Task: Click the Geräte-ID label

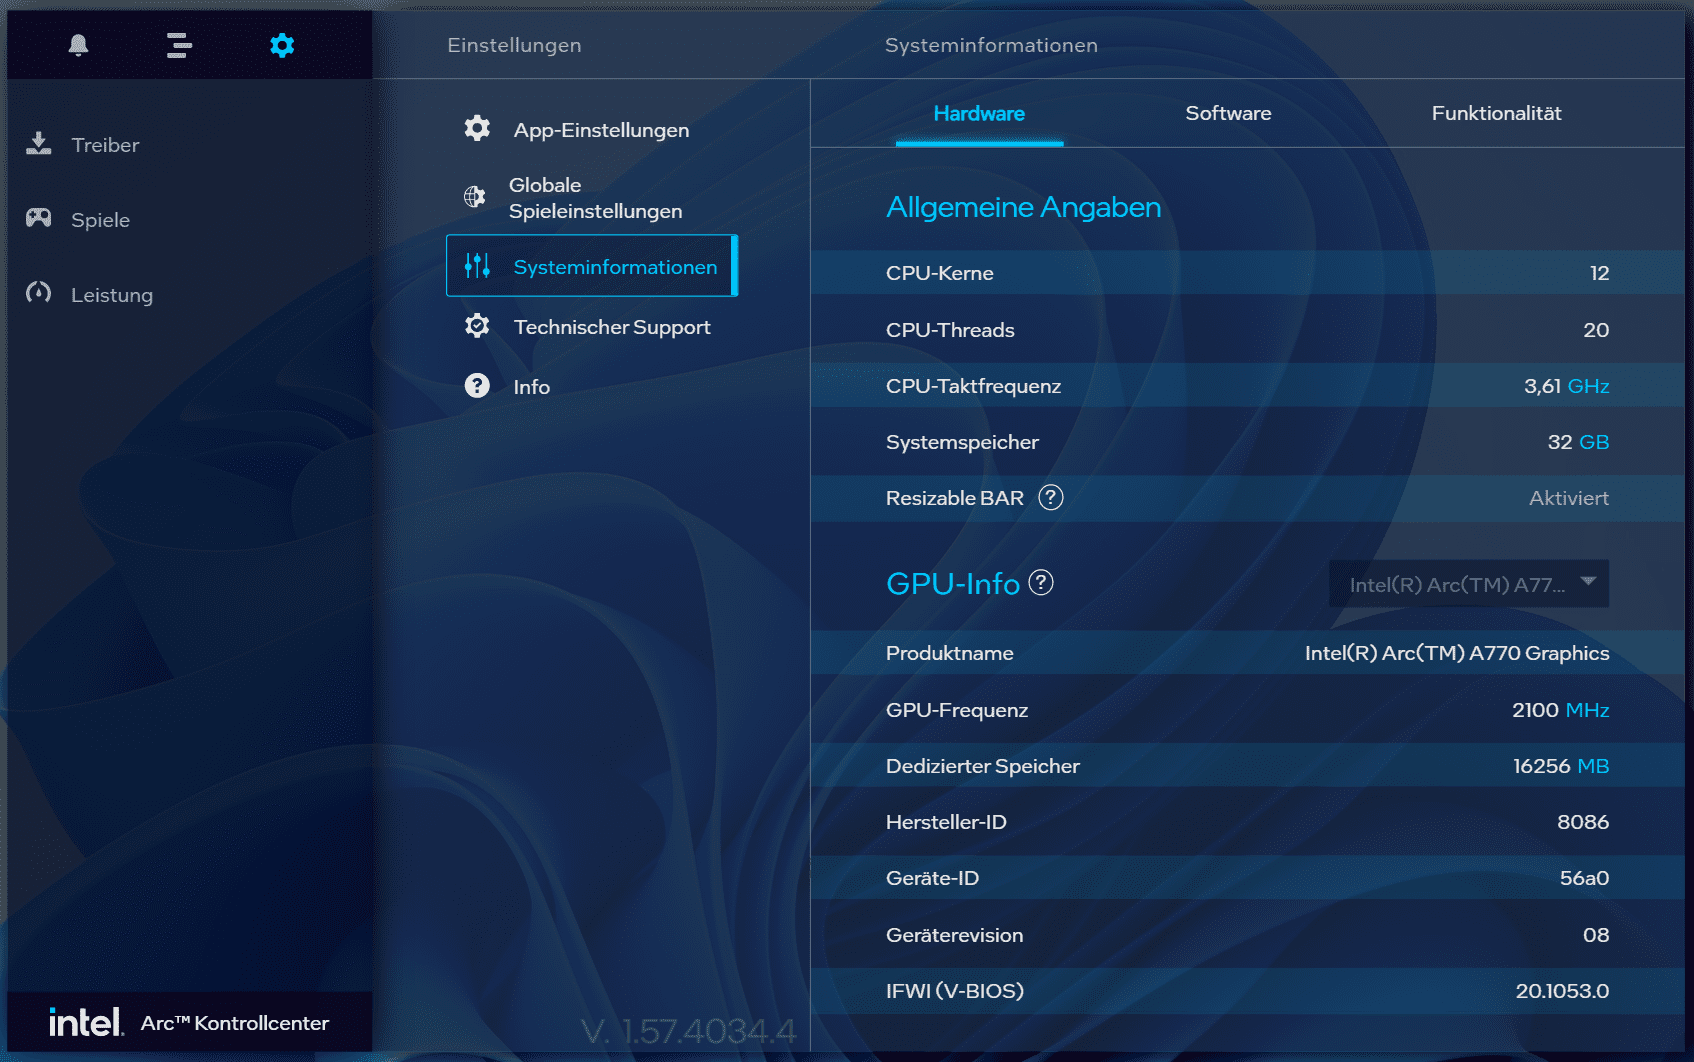Action: [932, 878]
